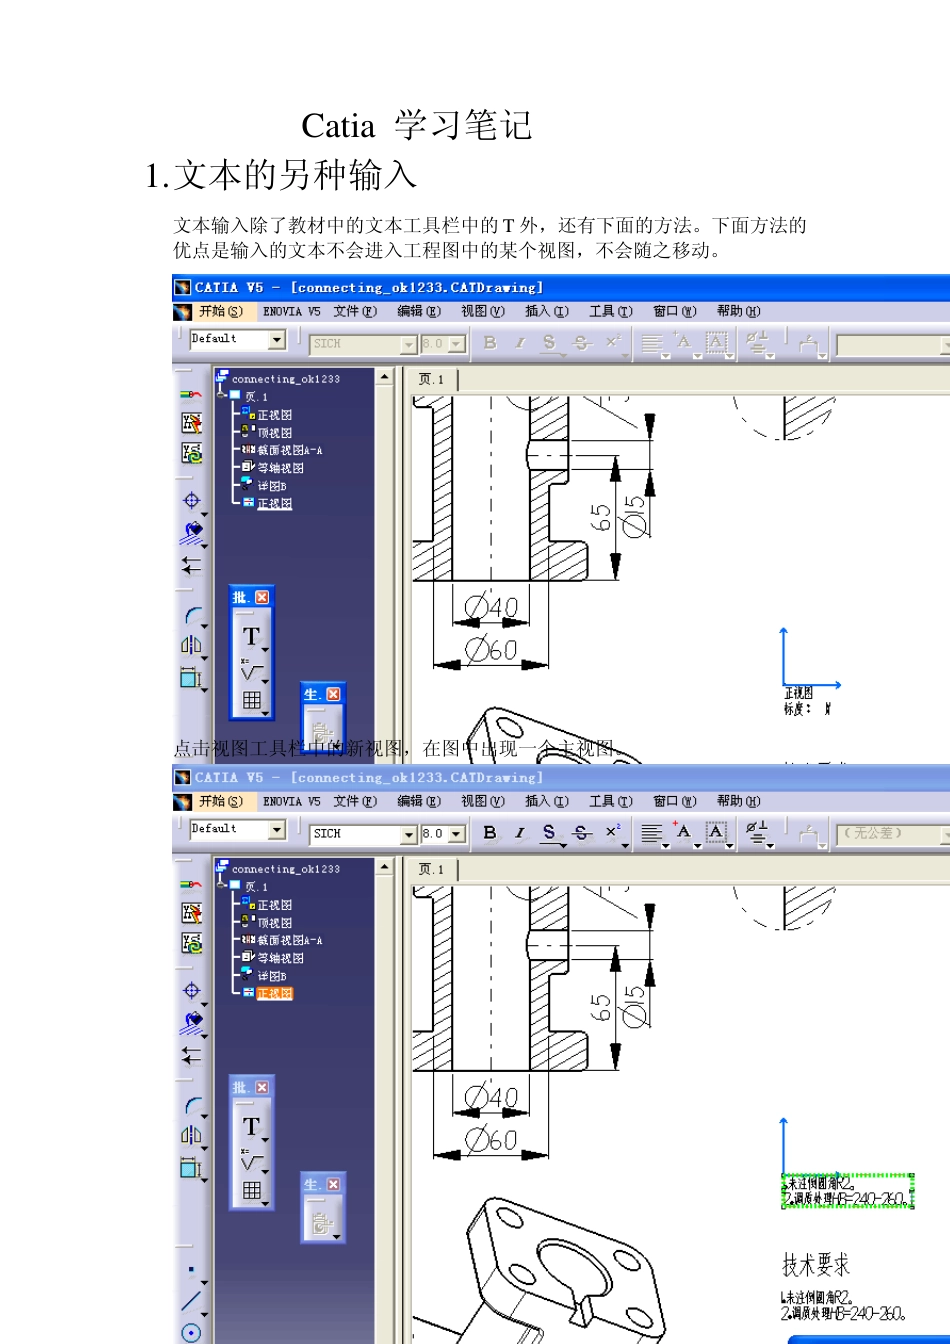Click double-arrow tool in second window sidebar
This screenshot has height=1344, width=950.
tap(191, 1055)
